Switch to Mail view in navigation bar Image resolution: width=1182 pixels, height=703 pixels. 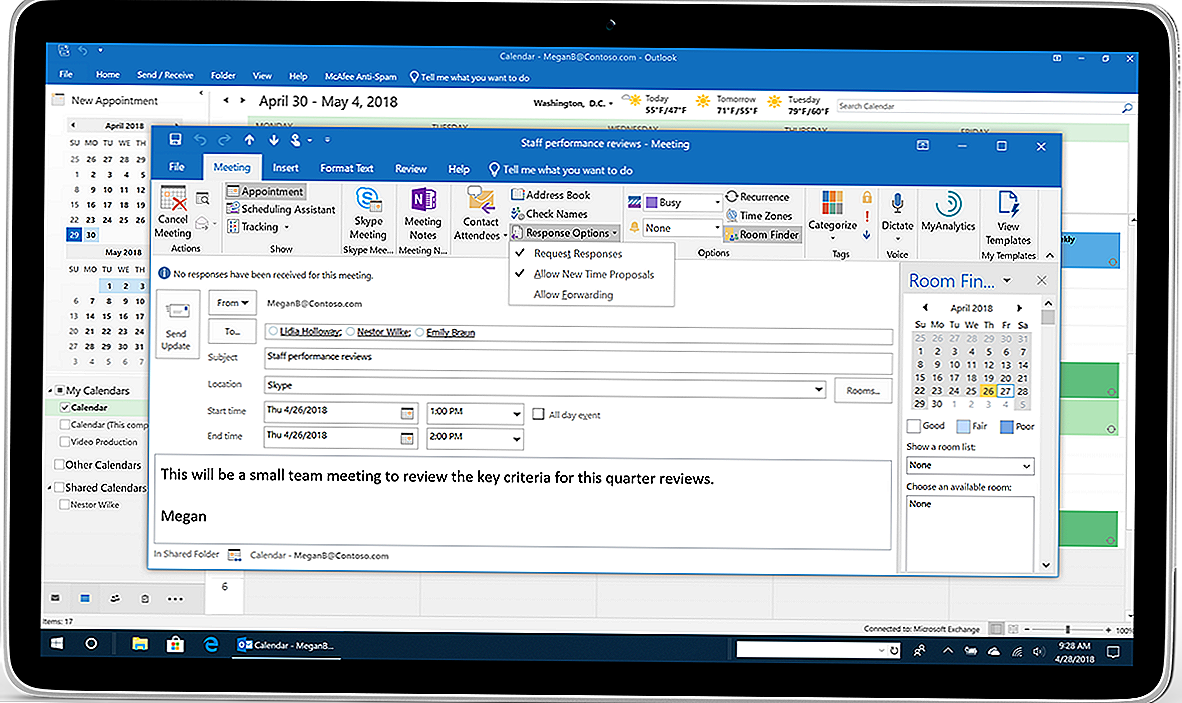click(x=55, y=598)
